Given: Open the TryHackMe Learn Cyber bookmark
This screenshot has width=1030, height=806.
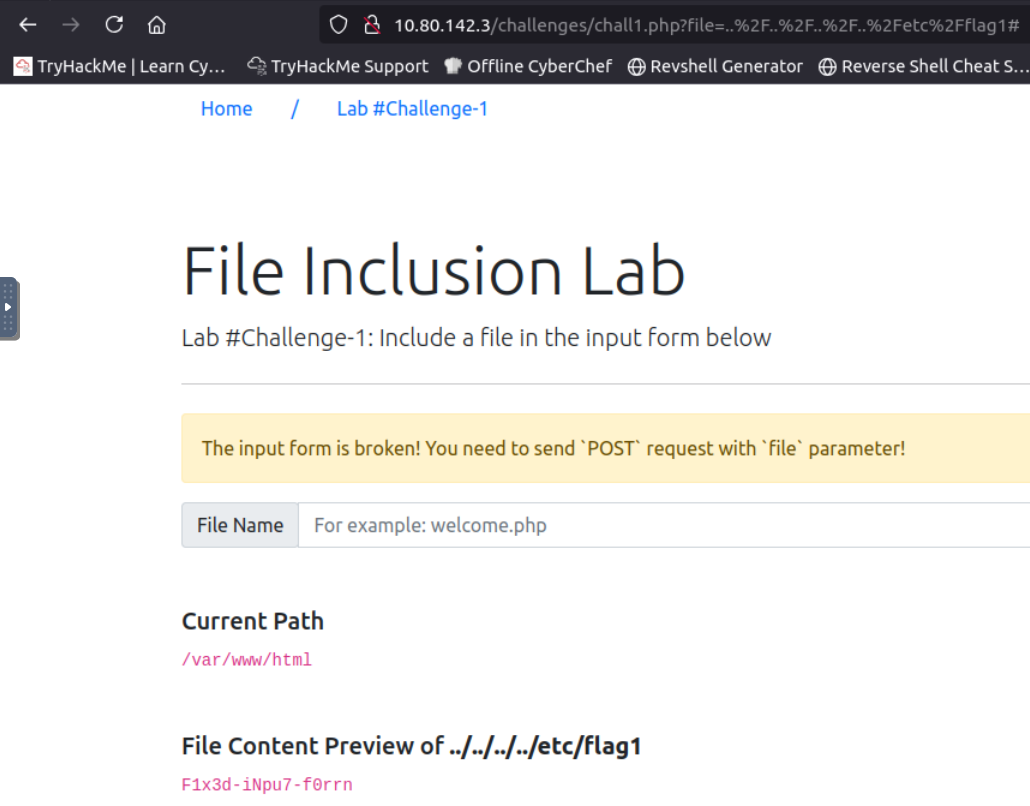Looking at the screenshot, I should (x=120, y=66).
